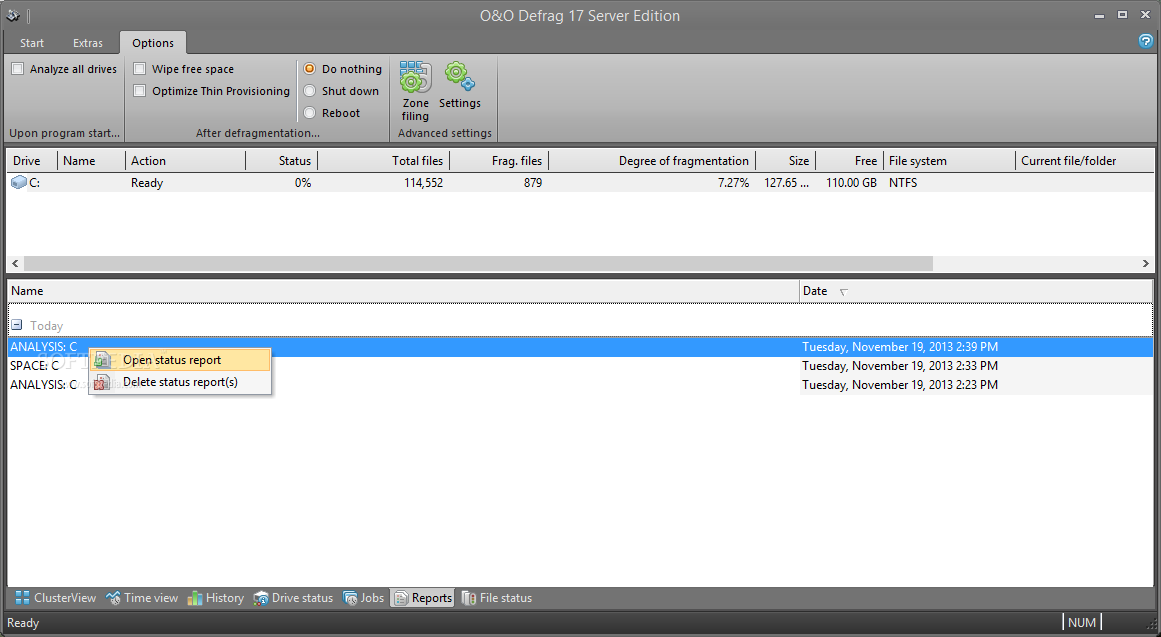Viewport: 1161px width, 637px height.
Task: Switch to the Start ribbon tab
Action: tap(32, 43)
